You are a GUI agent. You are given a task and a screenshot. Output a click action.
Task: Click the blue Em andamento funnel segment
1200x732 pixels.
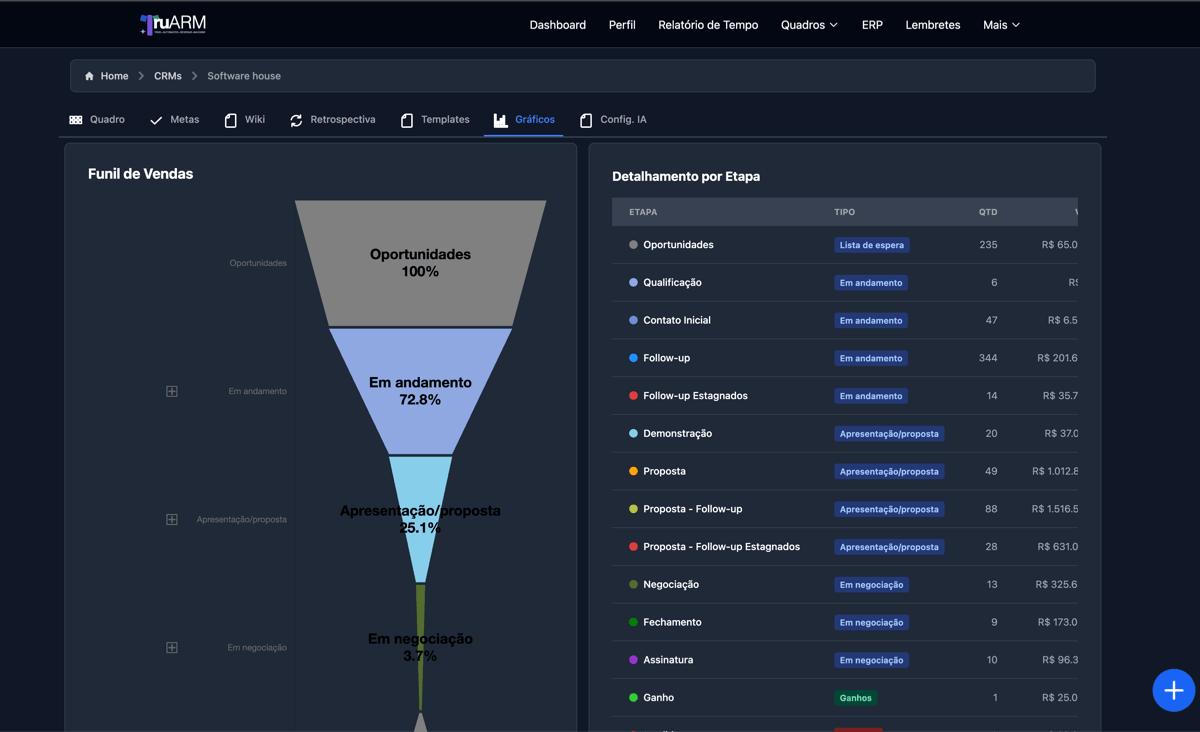tap(420, 391)
